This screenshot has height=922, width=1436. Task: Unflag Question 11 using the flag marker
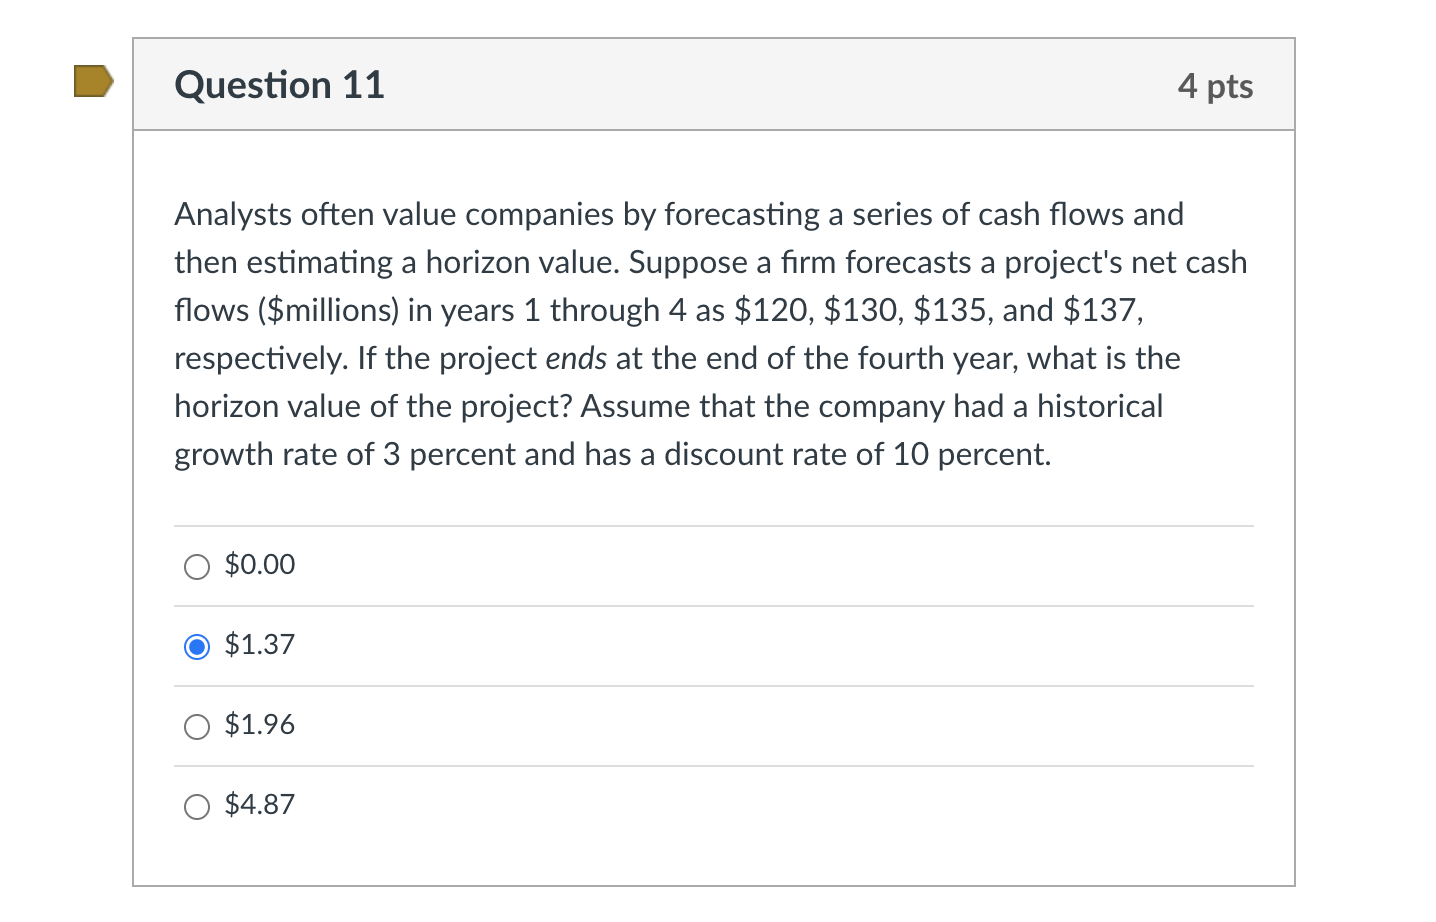pyautogui.click(x=92, y=81)
